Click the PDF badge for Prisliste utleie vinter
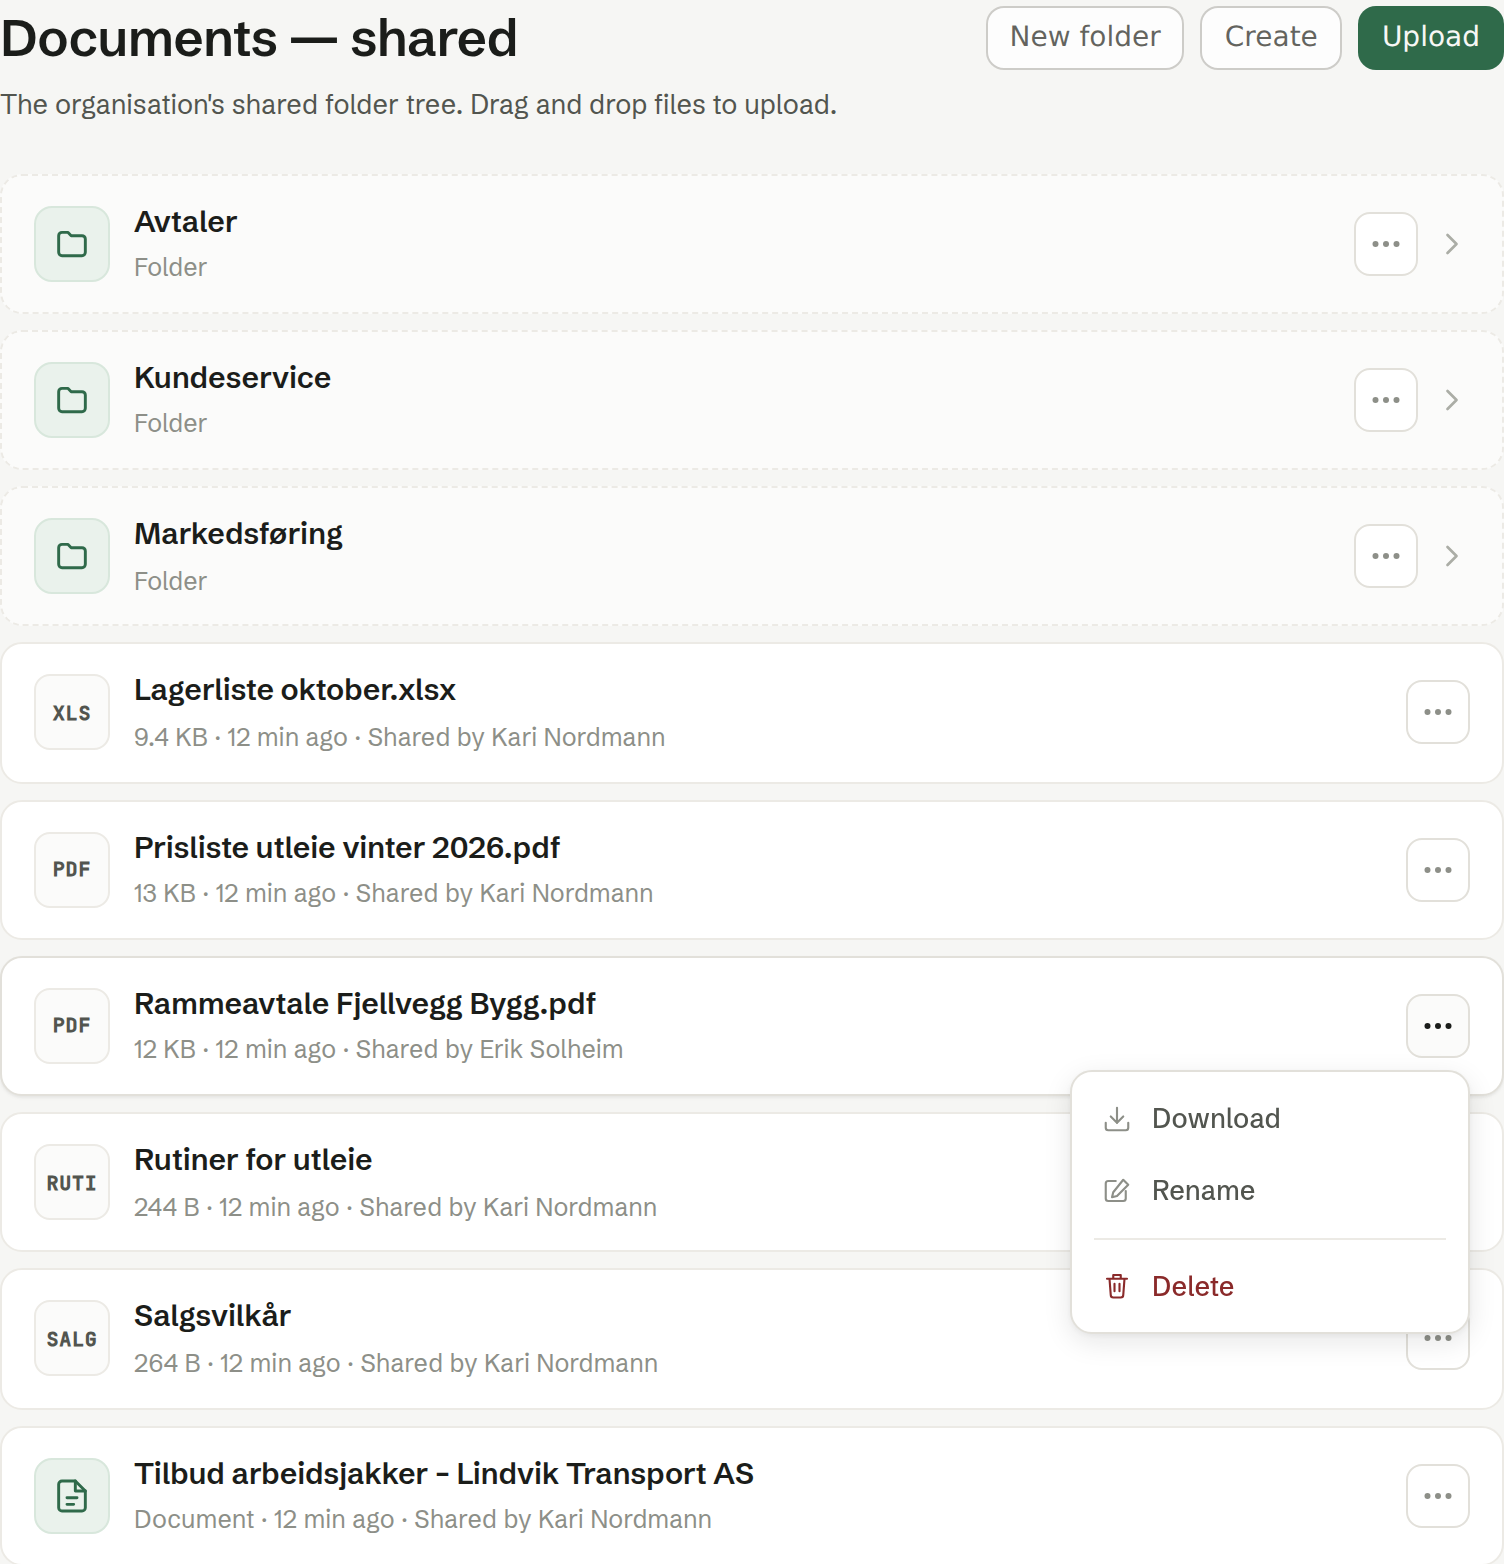This screenshot has width=1504, height=1564. (x=72, y=870)
